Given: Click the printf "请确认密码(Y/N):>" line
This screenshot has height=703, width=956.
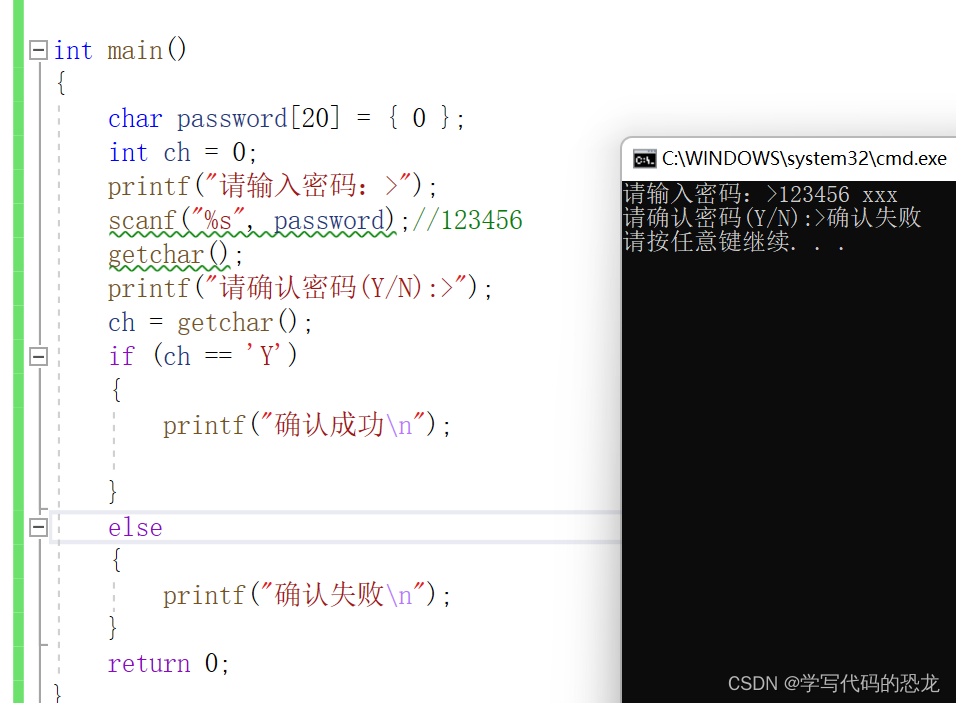Looking at the screenshot, I should (299, 288).
